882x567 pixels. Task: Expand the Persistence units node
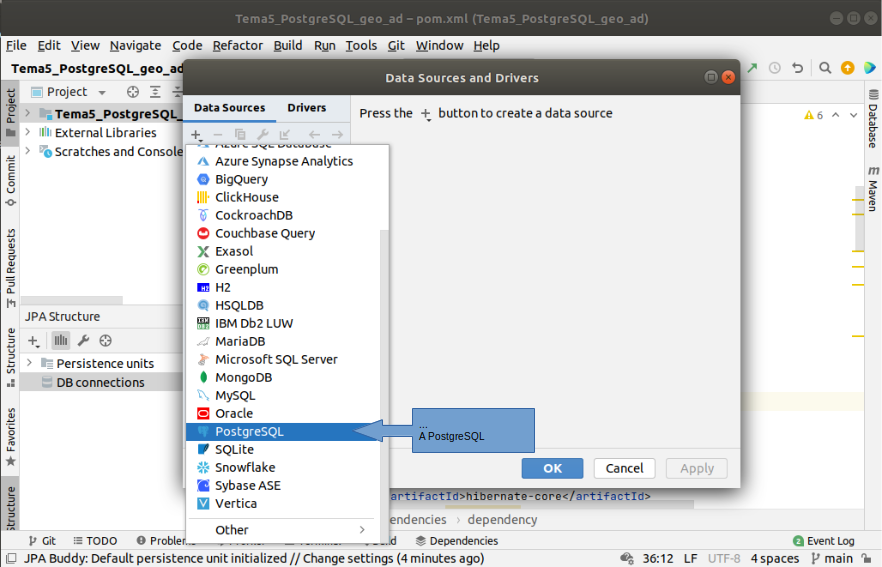(x=30, y=363)
